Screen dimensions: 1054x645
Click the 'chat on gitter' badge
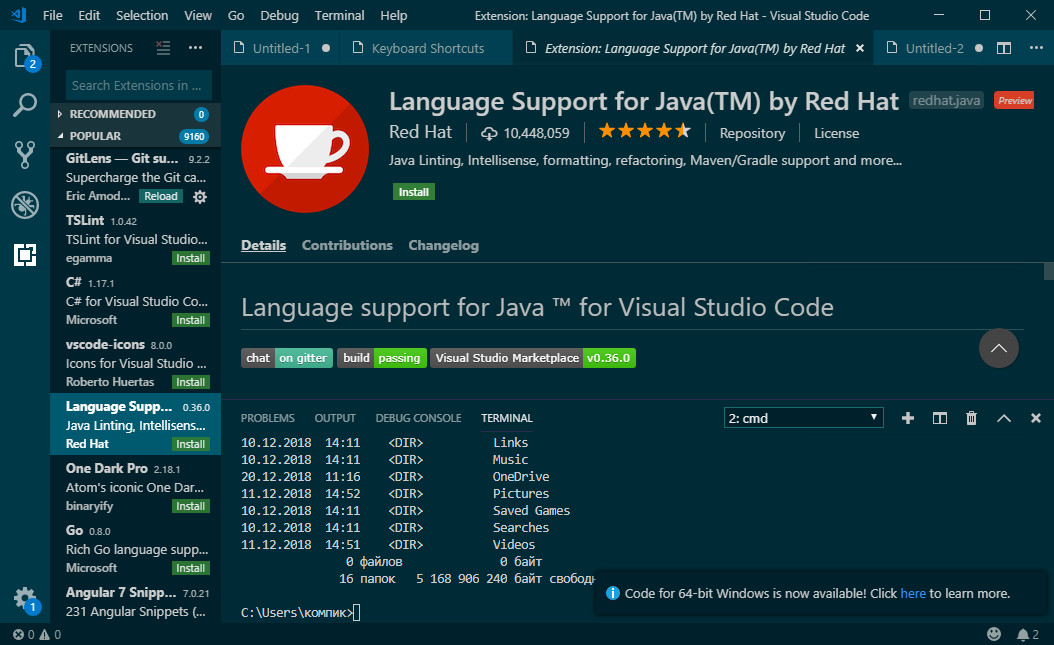(x=287, y=358)
